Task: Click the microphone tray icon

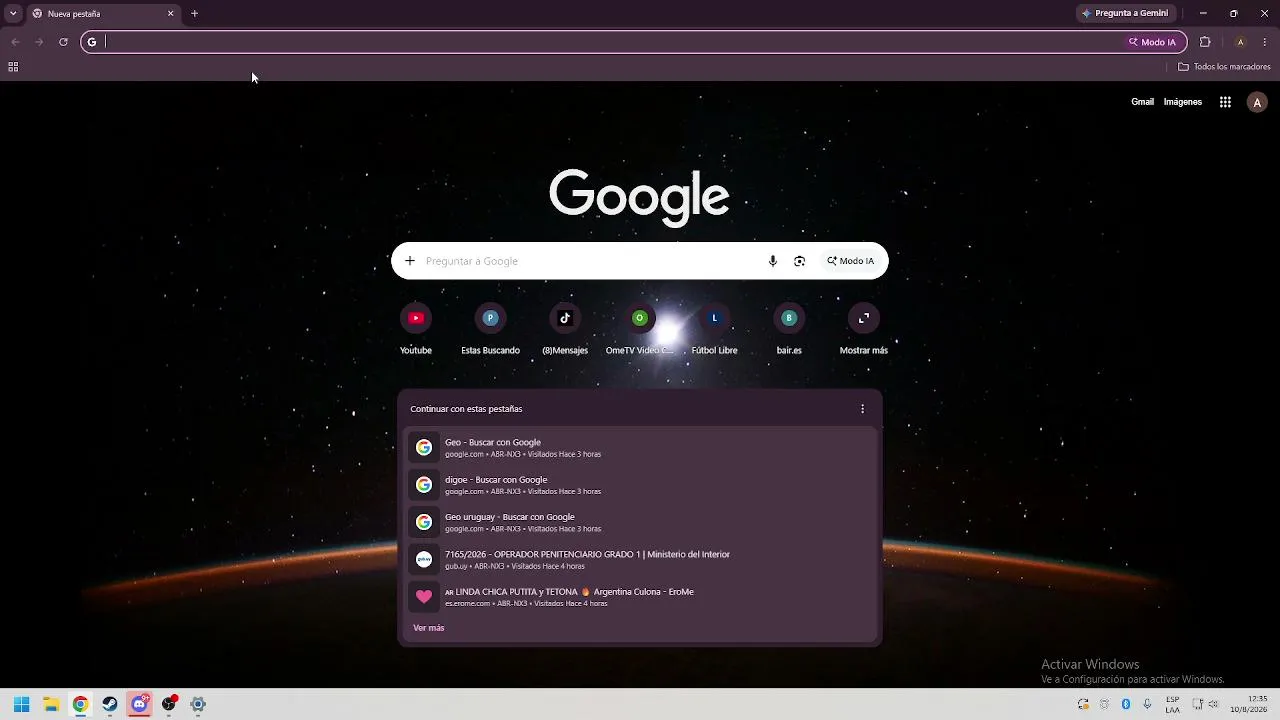Action: [x=1147, y=704]
